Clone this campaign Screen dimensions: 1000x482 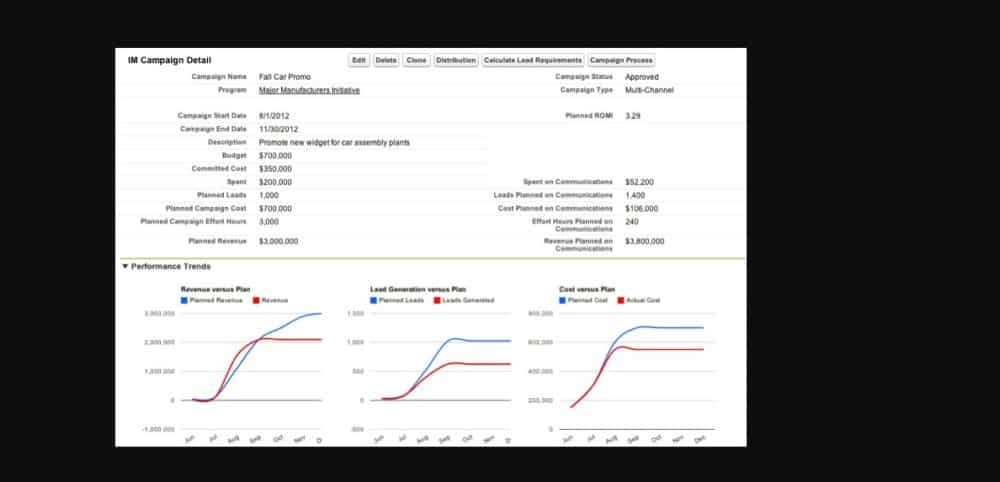pyautogui.click(x=417, y=60)
